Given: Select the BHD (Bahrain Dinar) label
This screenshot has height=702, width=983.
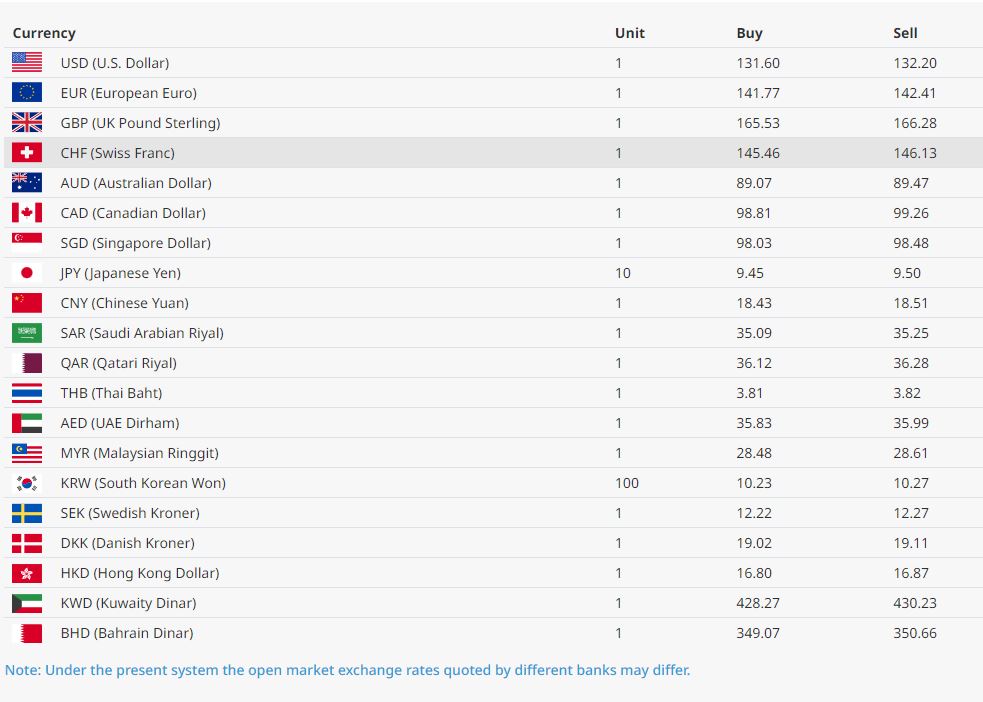Looking at the screenshot, I should tap(127, 633).
